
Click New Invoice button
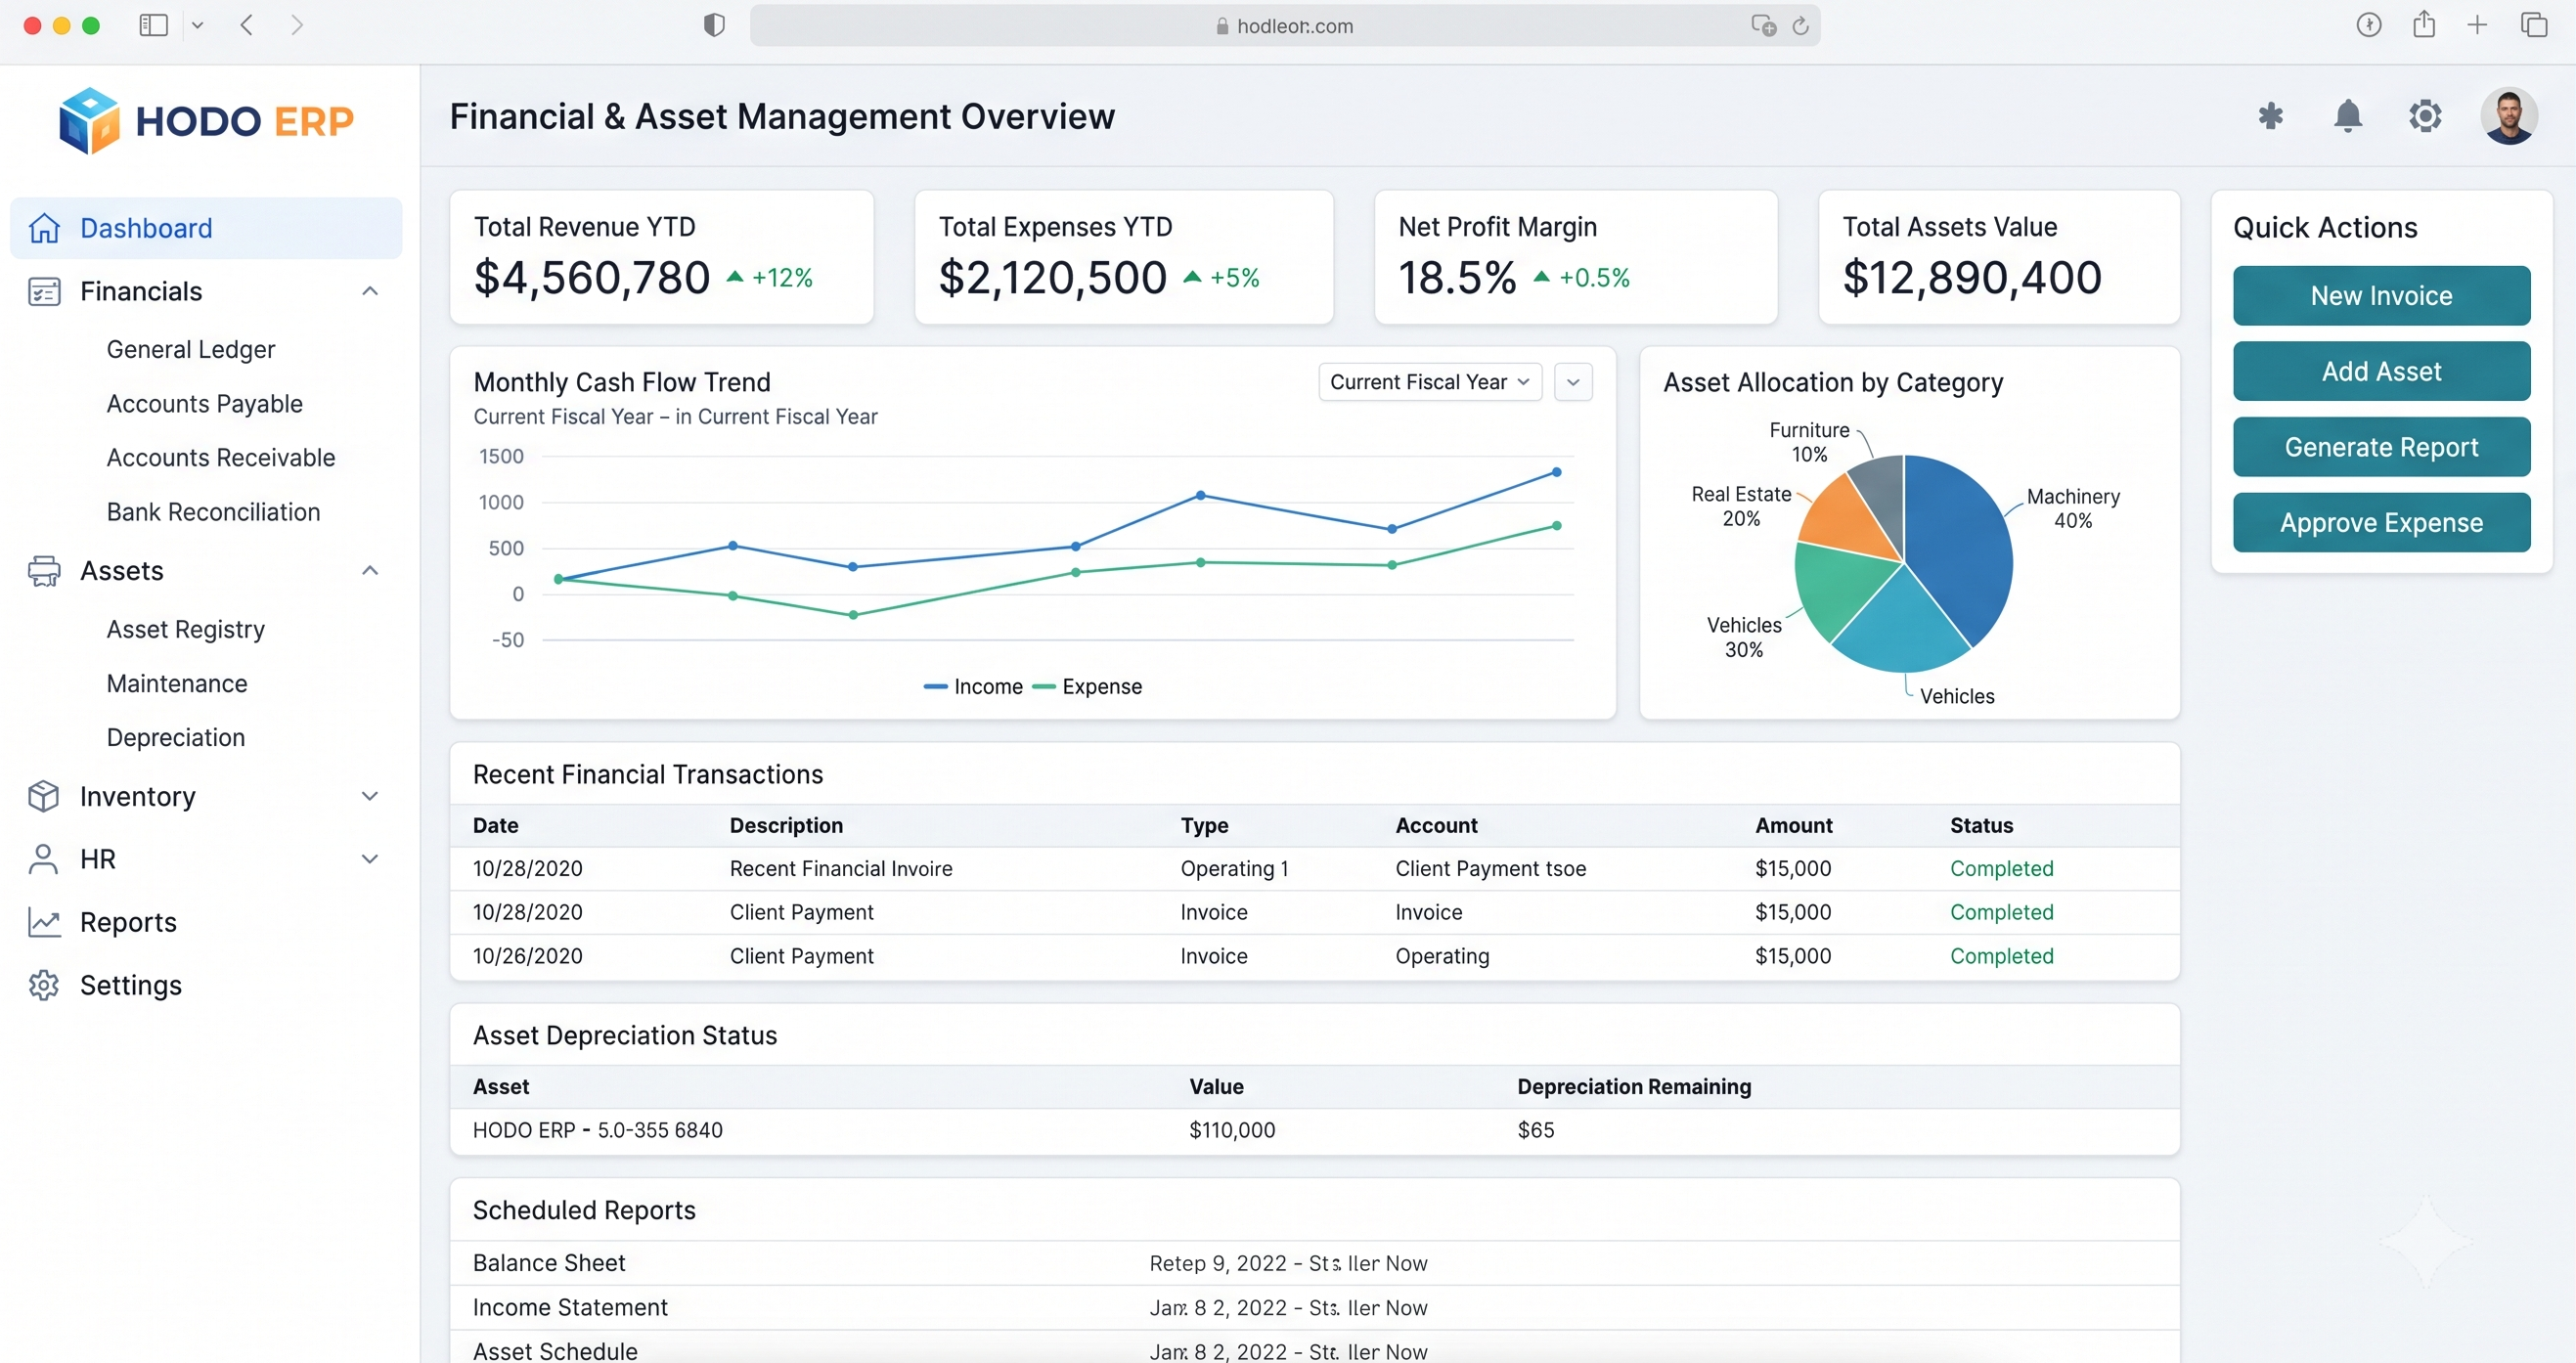[x=2381, y=296]
